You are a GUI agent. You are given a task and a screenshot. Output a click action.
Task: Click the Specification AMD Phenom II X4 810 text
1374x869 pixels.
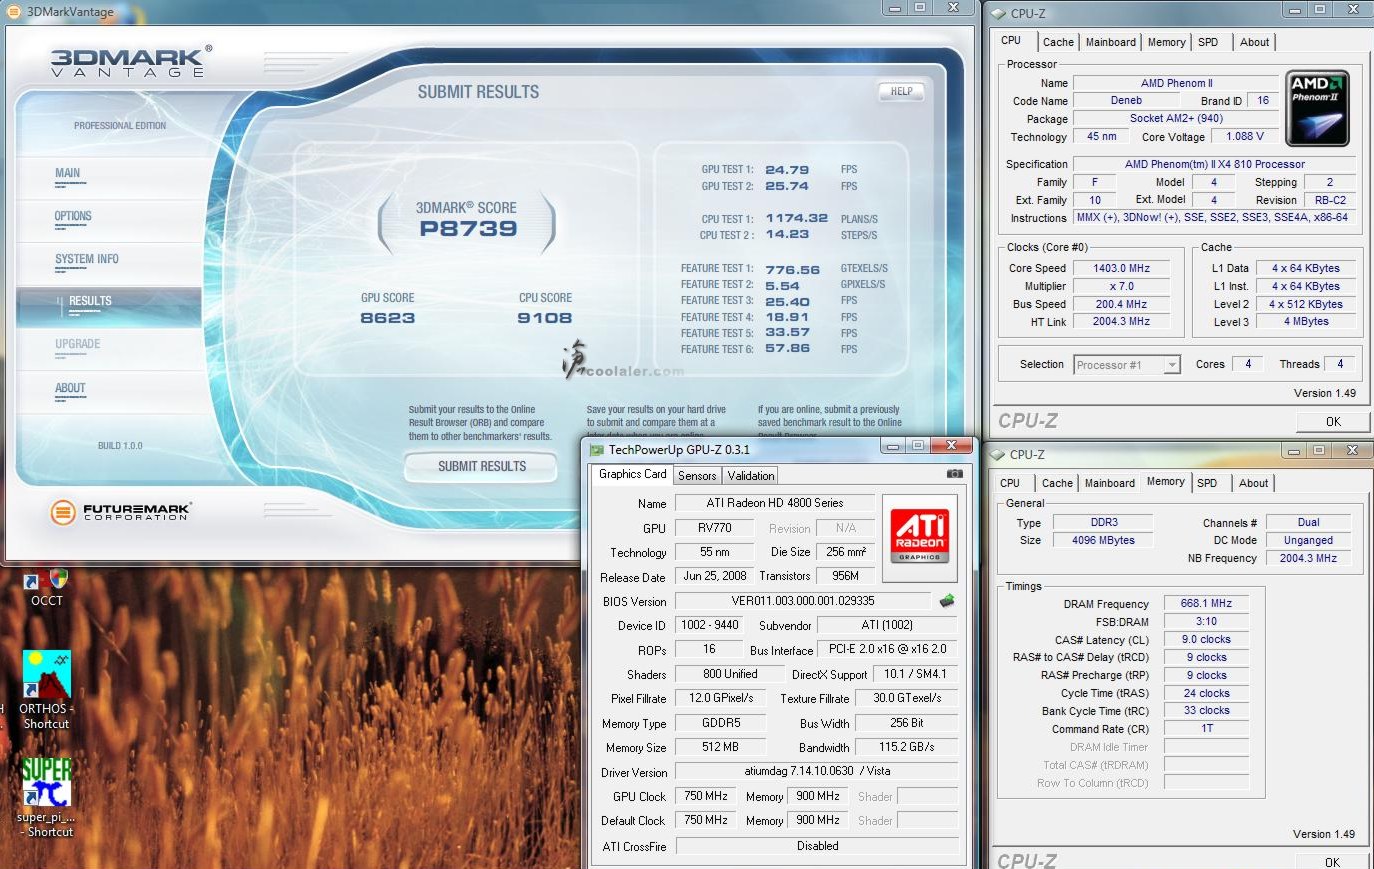[x=1214, y=164]
